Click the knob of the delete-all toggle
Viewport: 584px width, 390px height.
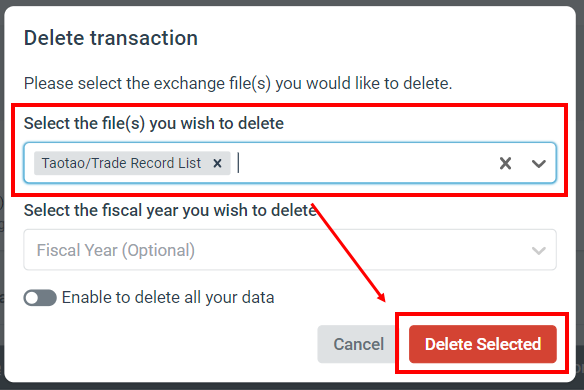32,298
